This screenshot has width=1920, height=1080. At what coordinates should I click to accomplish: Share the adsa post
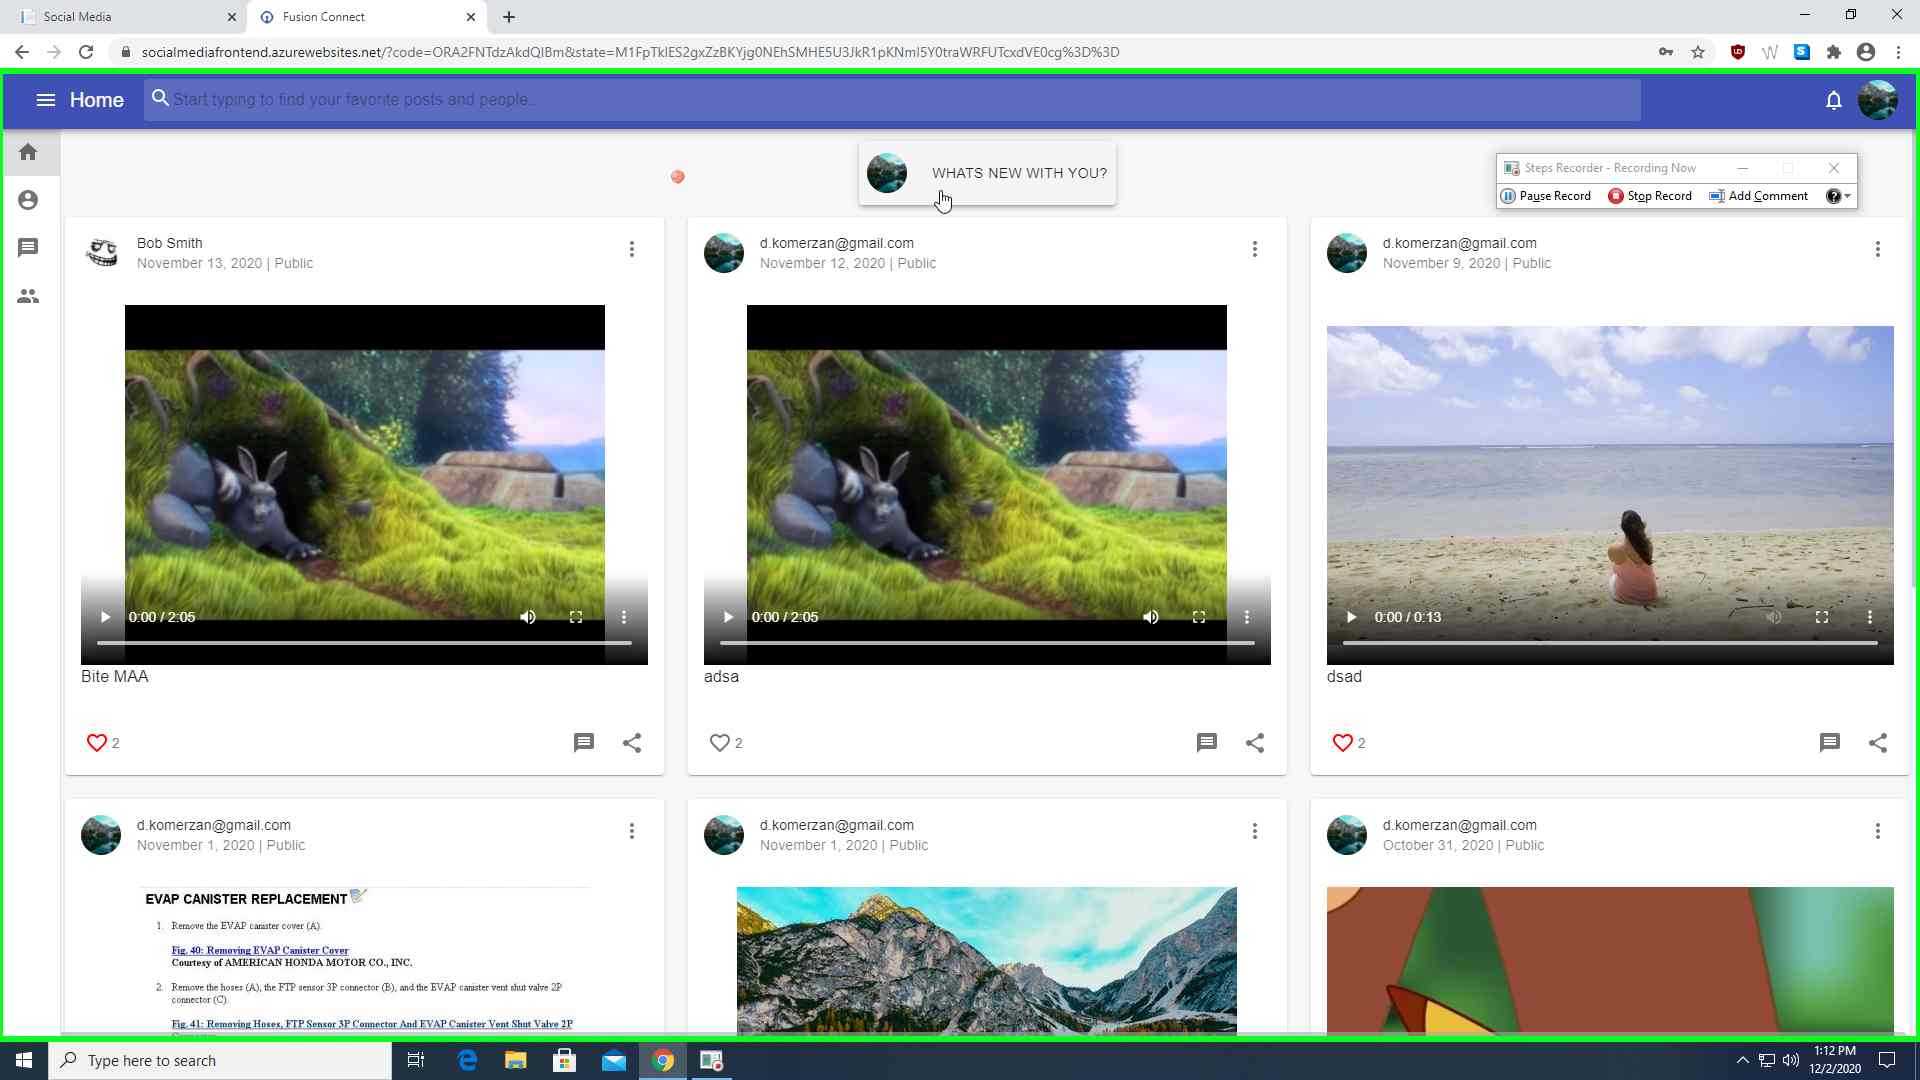pyautogui.click(x=1255, y=742)
